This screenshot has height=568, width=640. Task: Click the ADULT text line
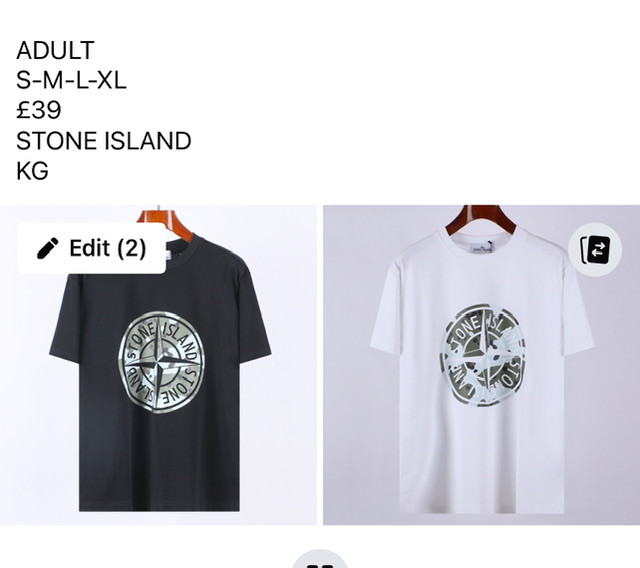click(x=55, y=50)
